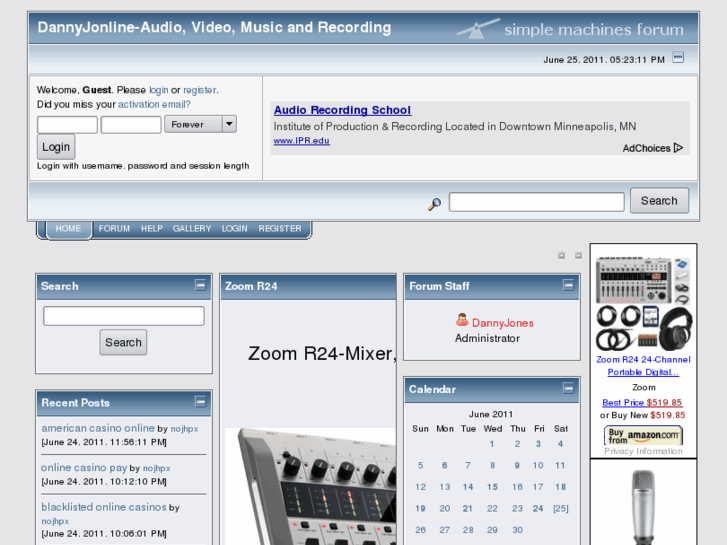This screenshot has width=727, height=545.
Task: Open the LOGIN tab
Action: (x=234, y=229)
